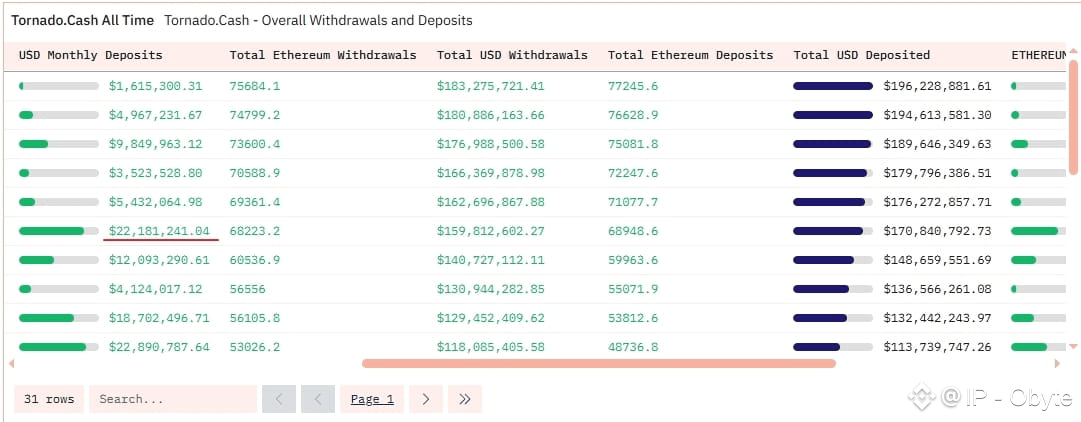Viewport: 1081px width, 422px height.
Task: Select total deposited value $136,566,261.08
Action: [x=938, y=289]
